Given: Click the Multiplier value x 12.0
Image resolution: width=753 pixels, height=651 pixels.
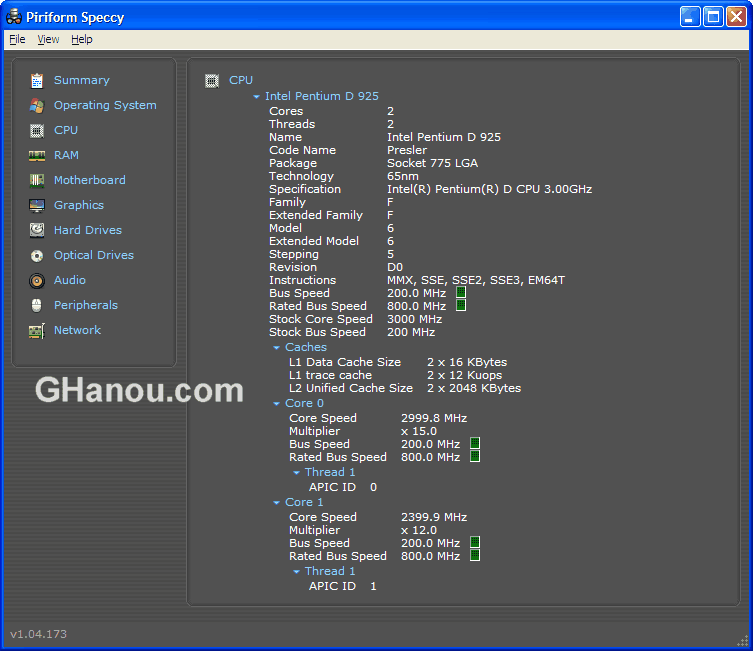Looking at the screenshot, I should click(419, 530).
